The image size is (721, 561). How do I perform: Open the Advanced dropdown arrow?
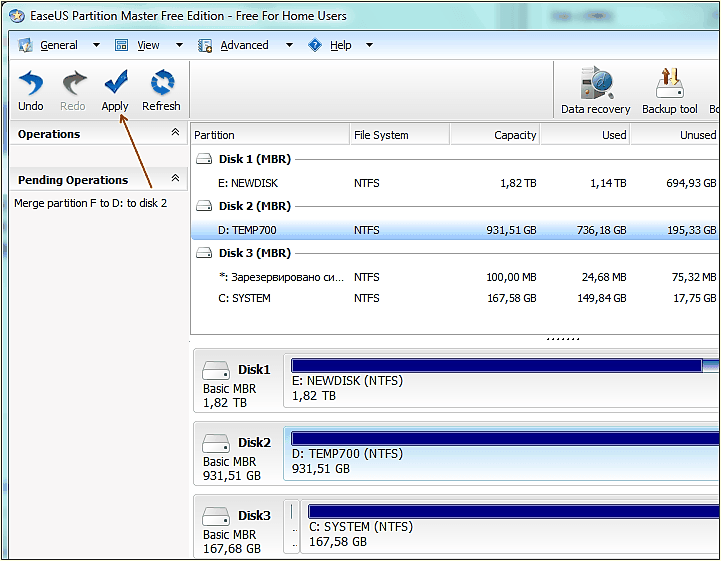[289, 45]
